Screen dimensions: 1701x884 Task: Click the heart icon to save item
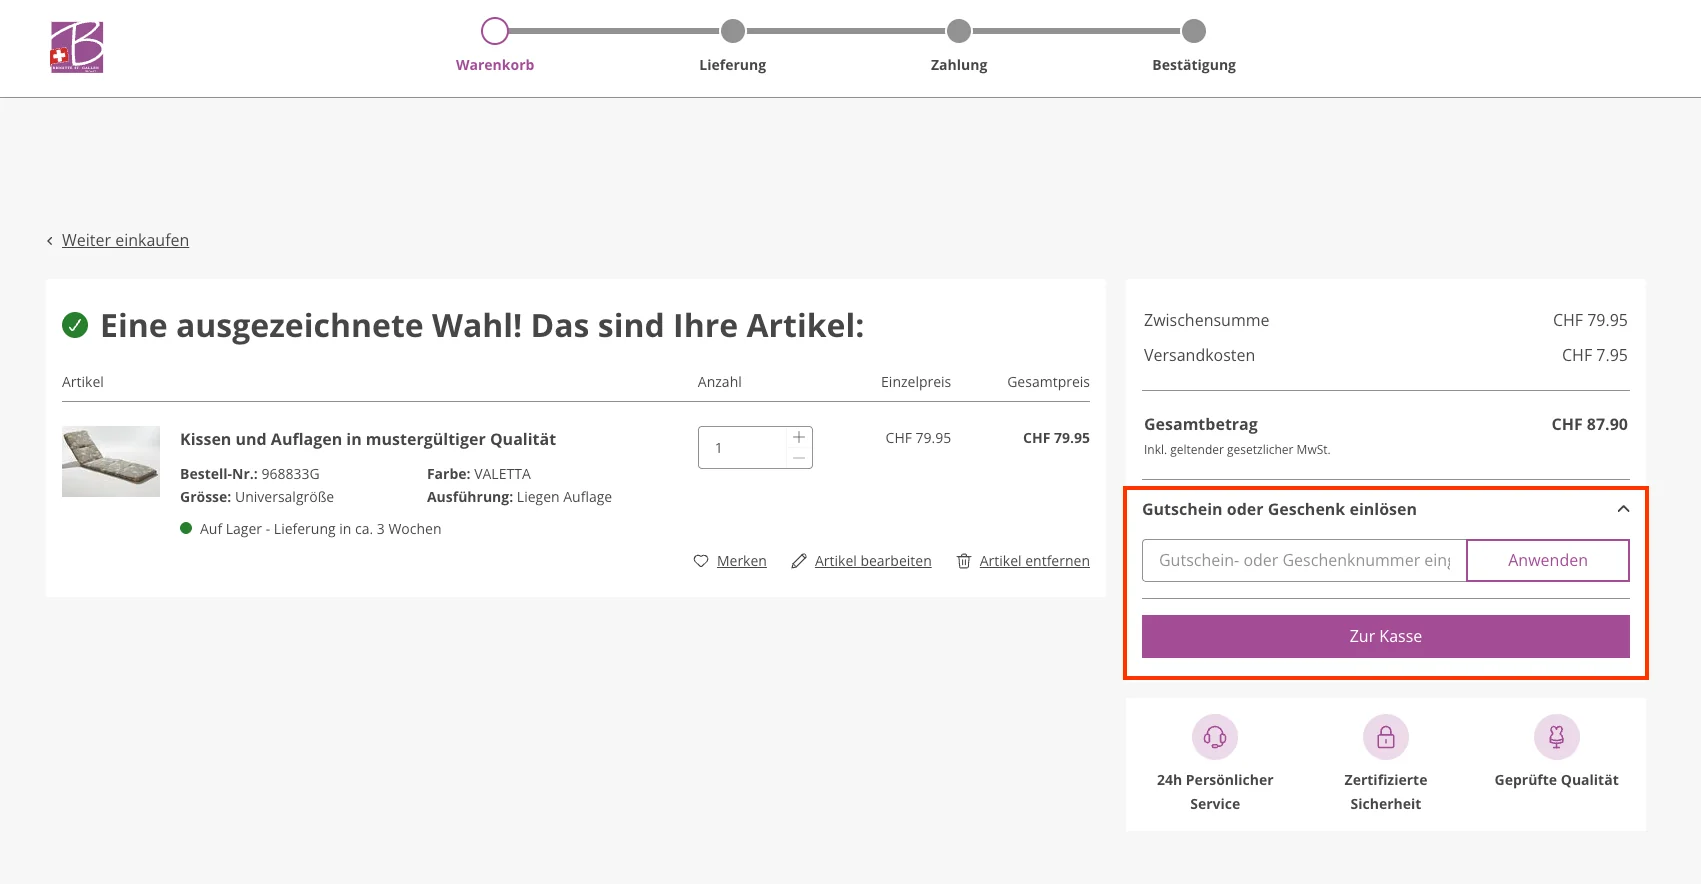[701, 561]
